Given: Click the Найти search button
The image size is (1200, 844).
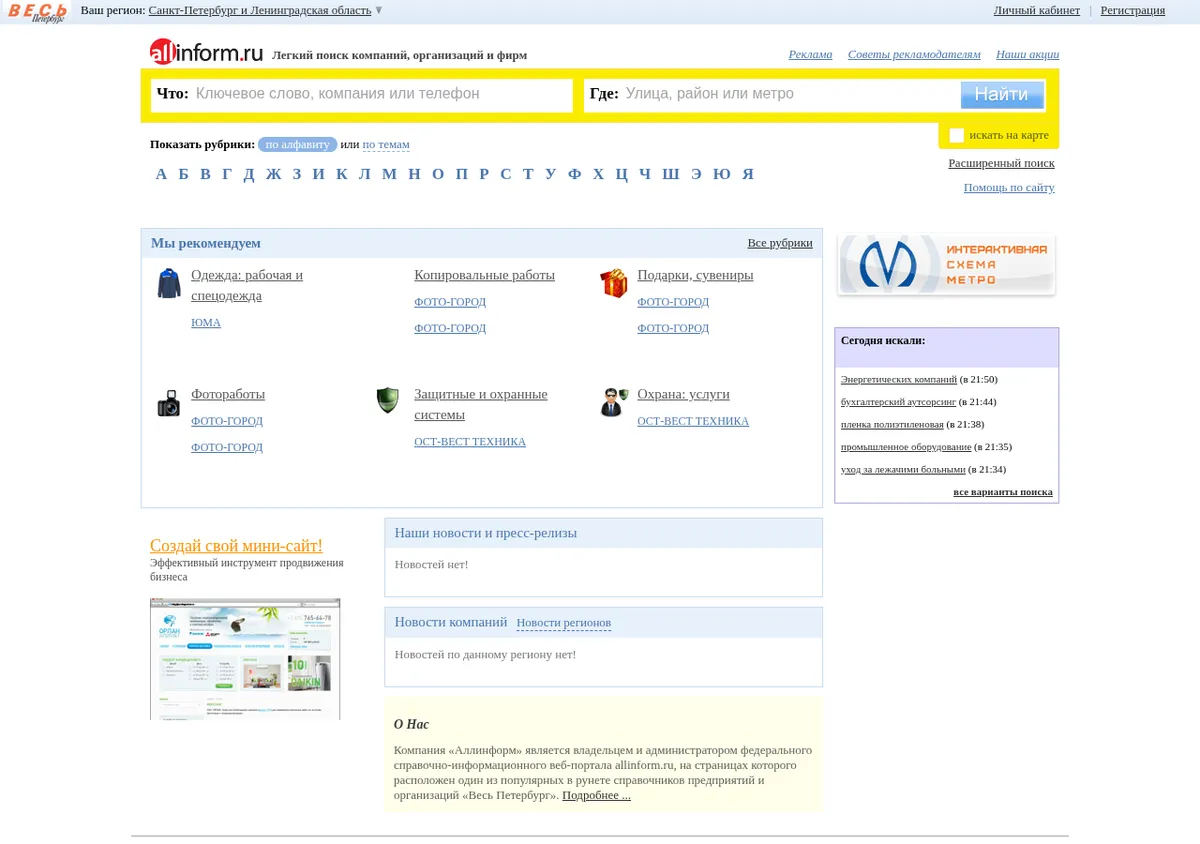Looking at the screenshot, I should click(1002, 94).
